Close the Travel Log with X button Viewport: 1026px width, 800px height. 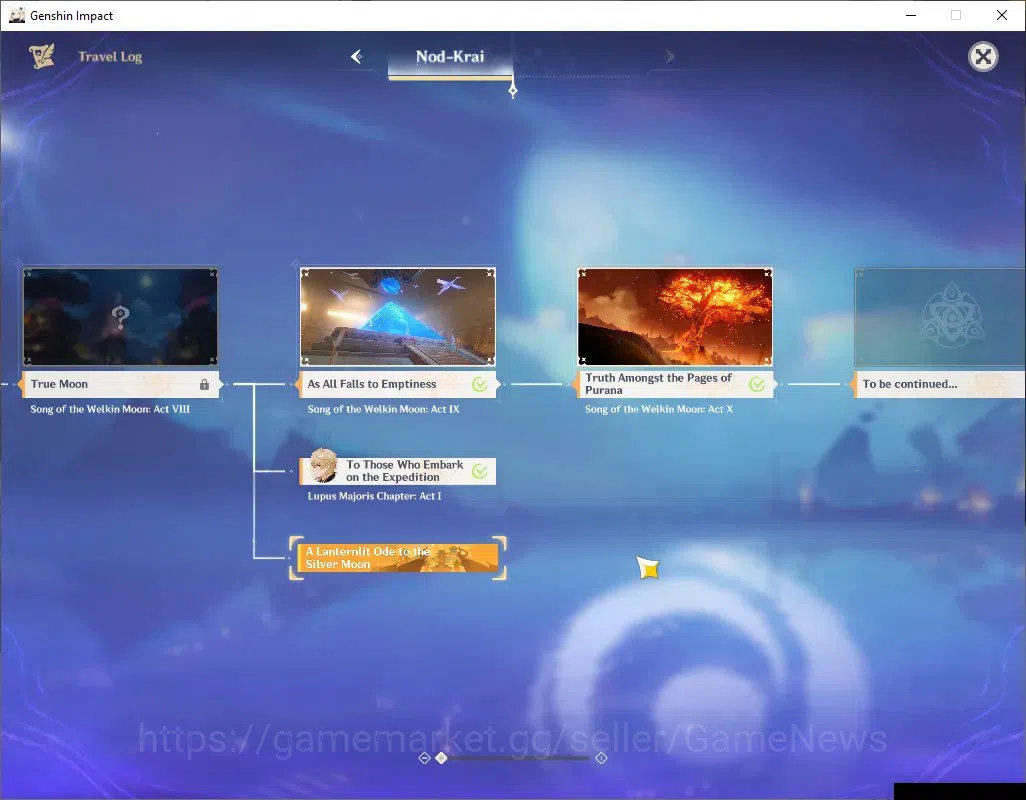(983, 57)
